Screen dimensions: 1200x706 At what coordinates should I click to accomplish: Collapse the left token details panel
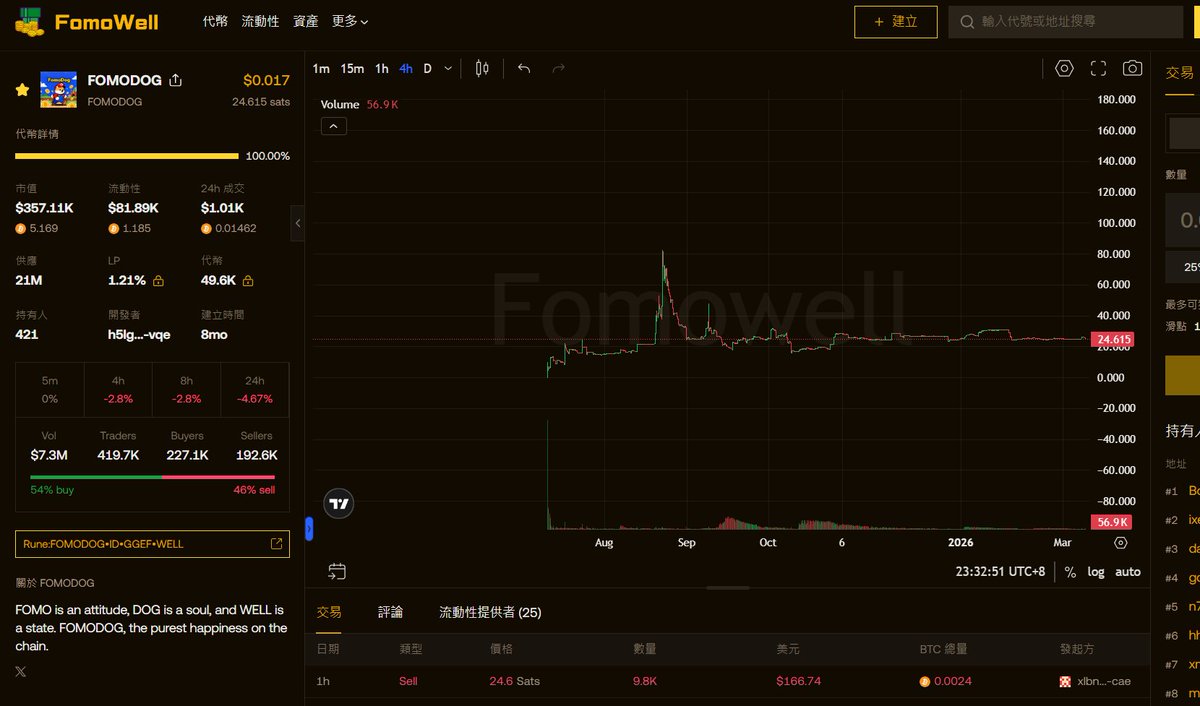(298, 223)
